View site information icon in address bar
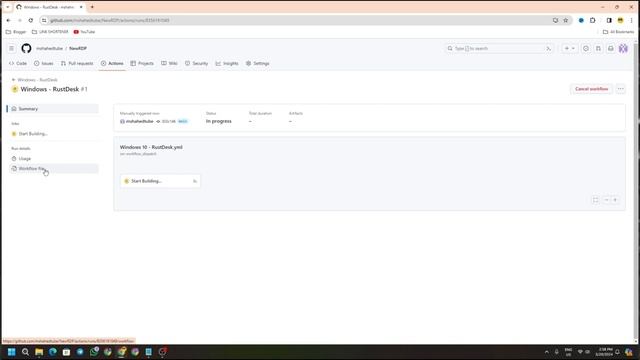Image resolution: width=640 pixels, height=360 pixels. (x=44, y=20)
